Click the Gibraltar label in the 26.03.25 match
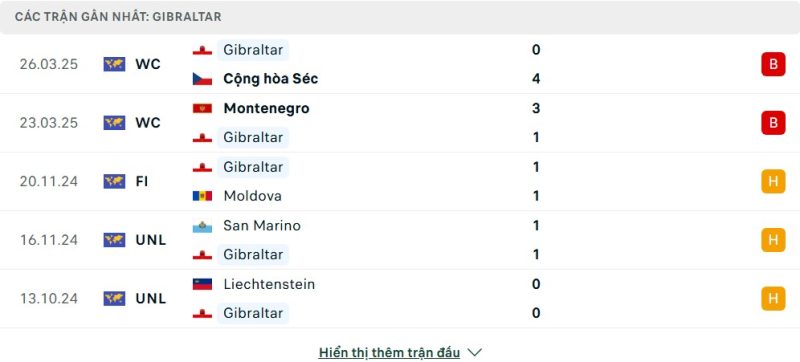Viewport: 800px width, 362px height. 253,50
